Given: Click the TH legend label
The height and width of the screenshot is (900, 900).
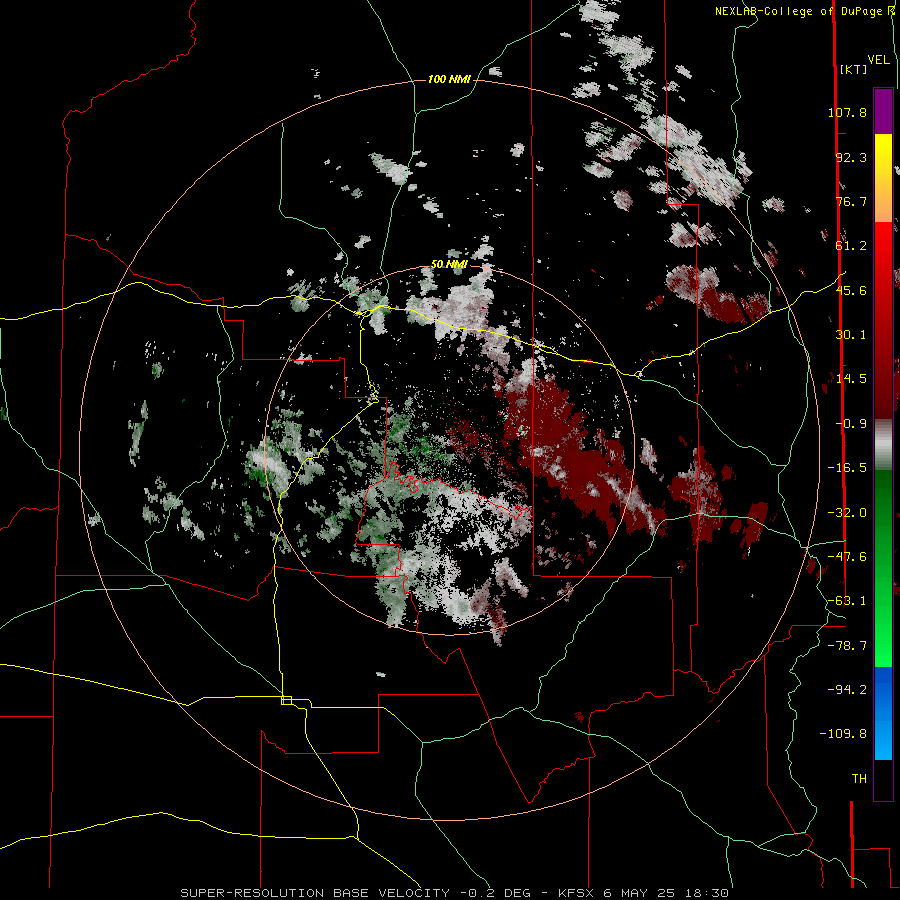Looking at the screenshot, I should point(859,779).
